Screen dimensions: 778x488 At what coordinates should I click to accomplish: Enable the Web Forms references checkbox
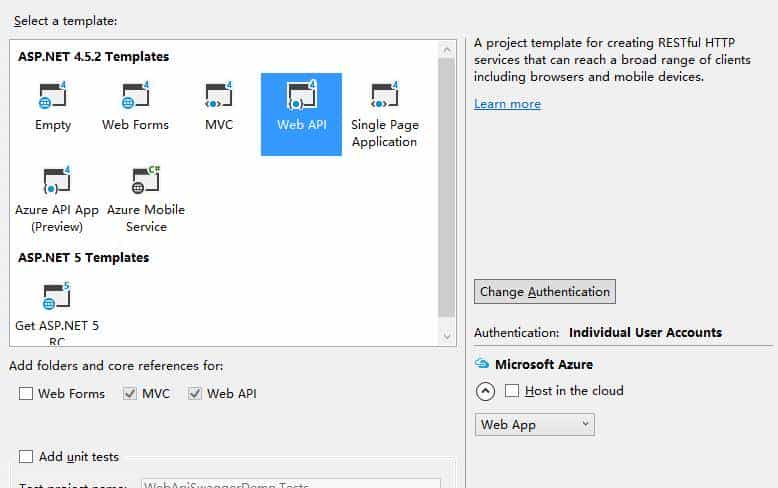pyautogui.click(x=26, y=394)
